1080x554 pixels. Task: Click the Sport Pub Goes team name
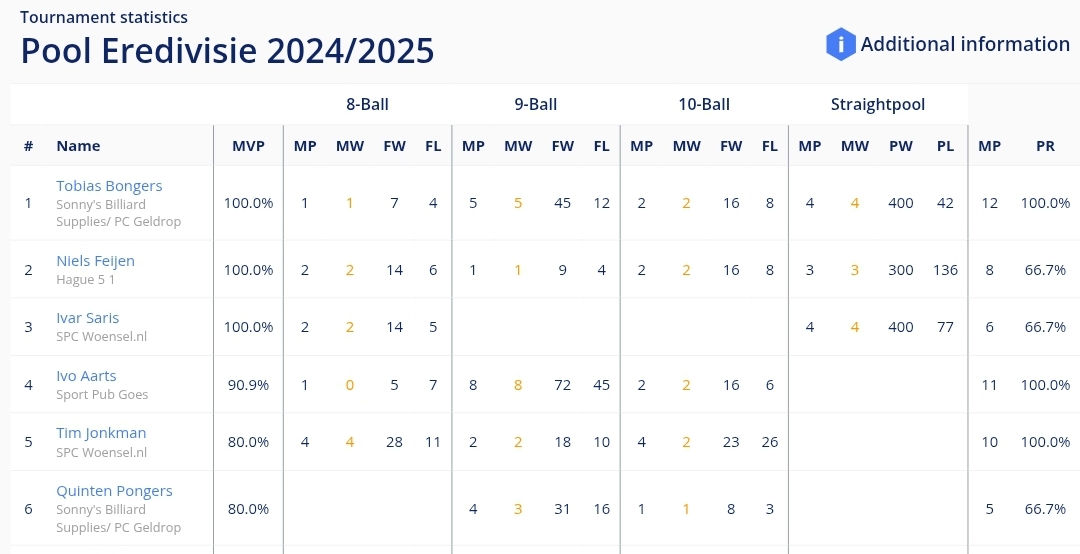coord(102,395)
